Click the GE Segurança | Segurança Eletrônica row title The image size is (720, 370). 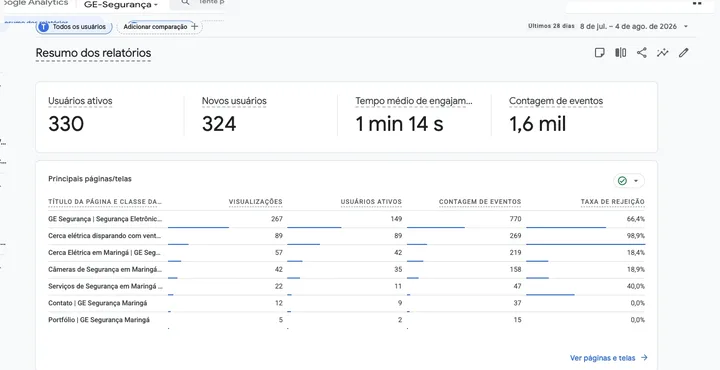point(105,219)
